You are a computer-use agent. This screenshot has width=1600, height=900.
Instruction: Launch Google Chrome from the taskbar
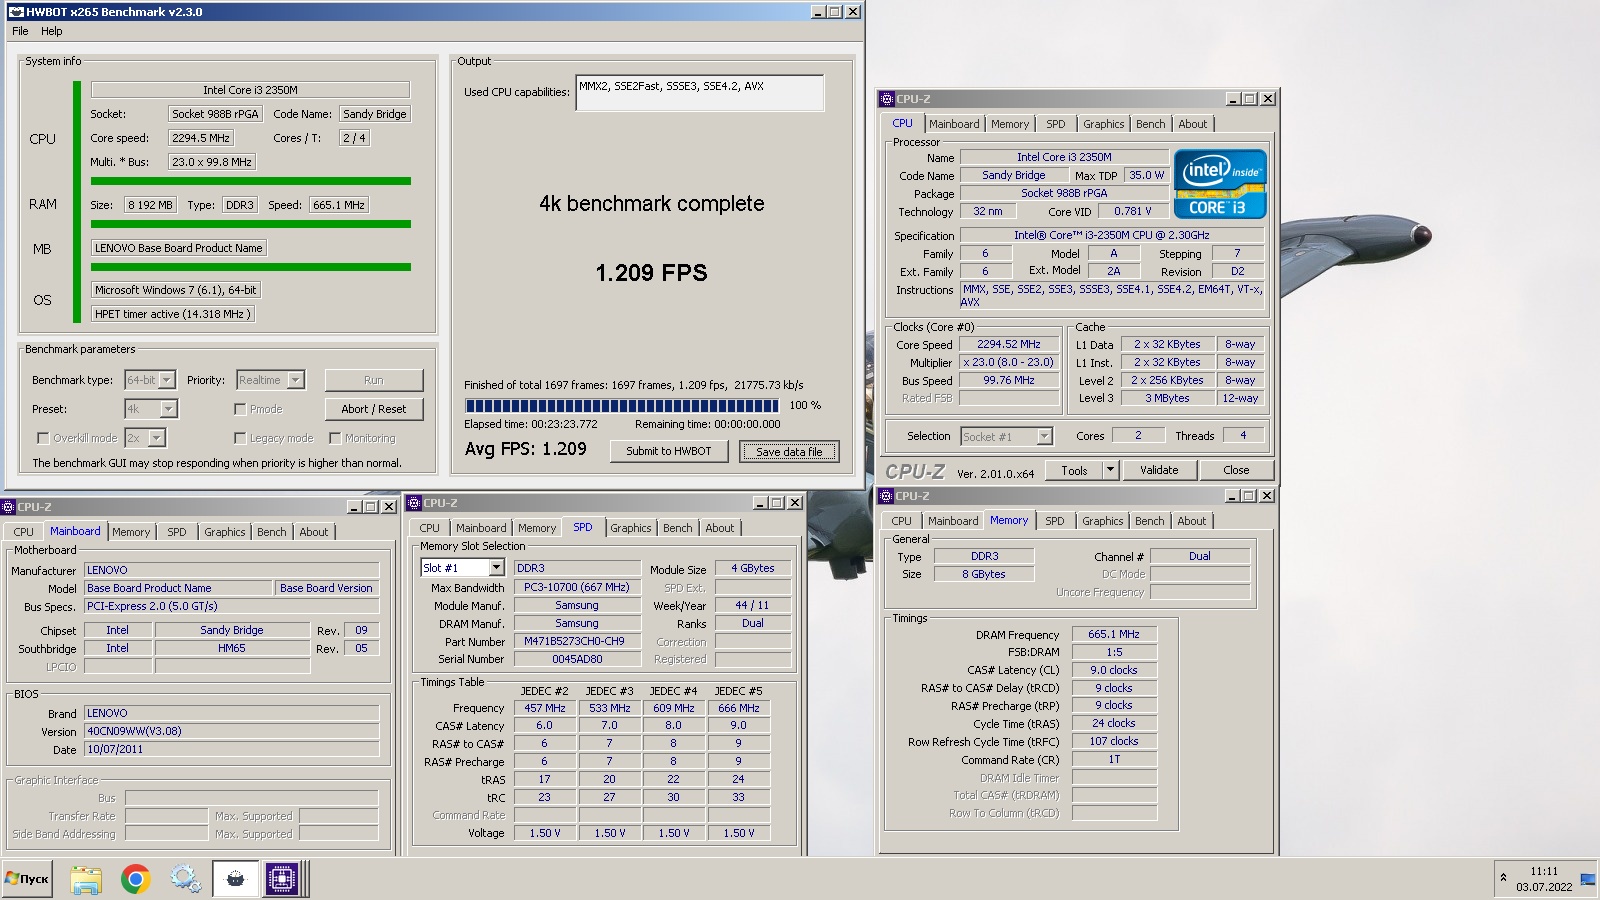click(136, 879)
